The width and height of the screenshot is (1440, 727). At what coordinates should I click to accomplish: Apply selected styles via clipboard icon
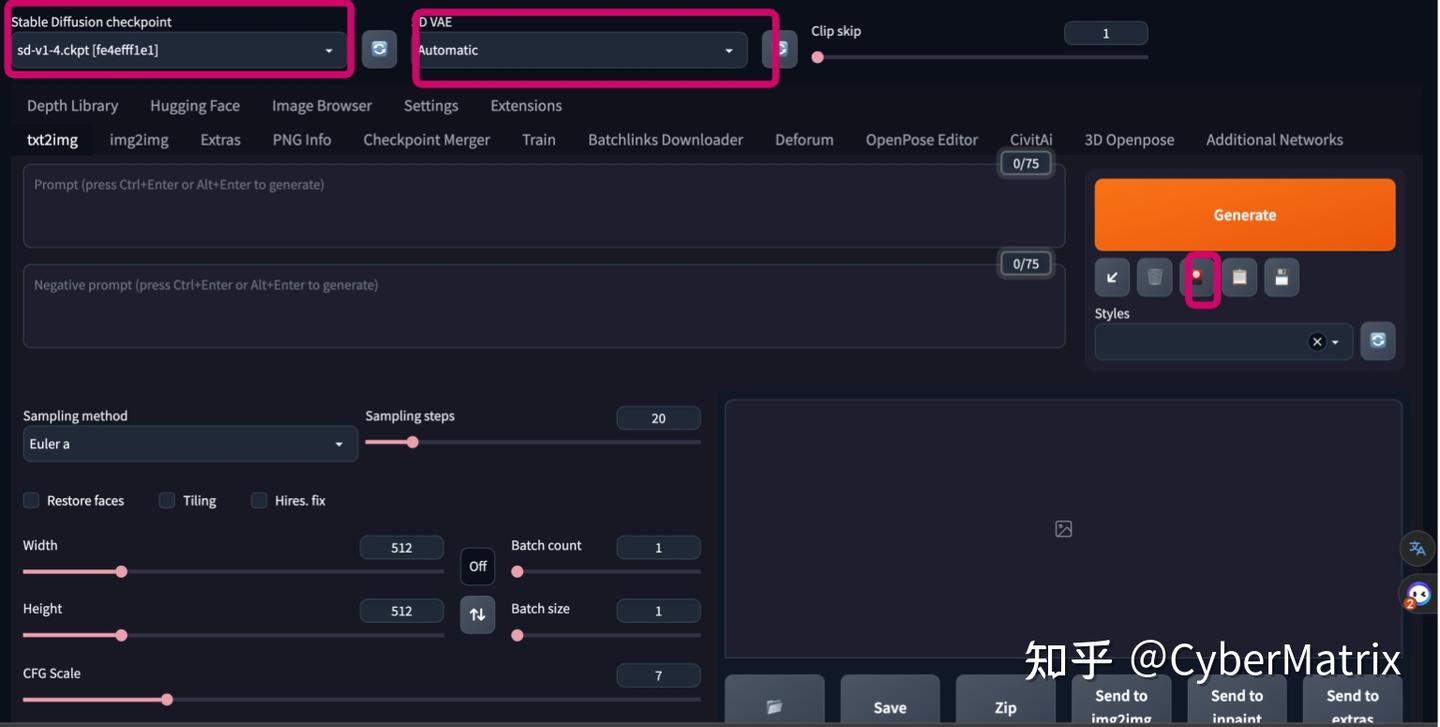point(1239,277)
